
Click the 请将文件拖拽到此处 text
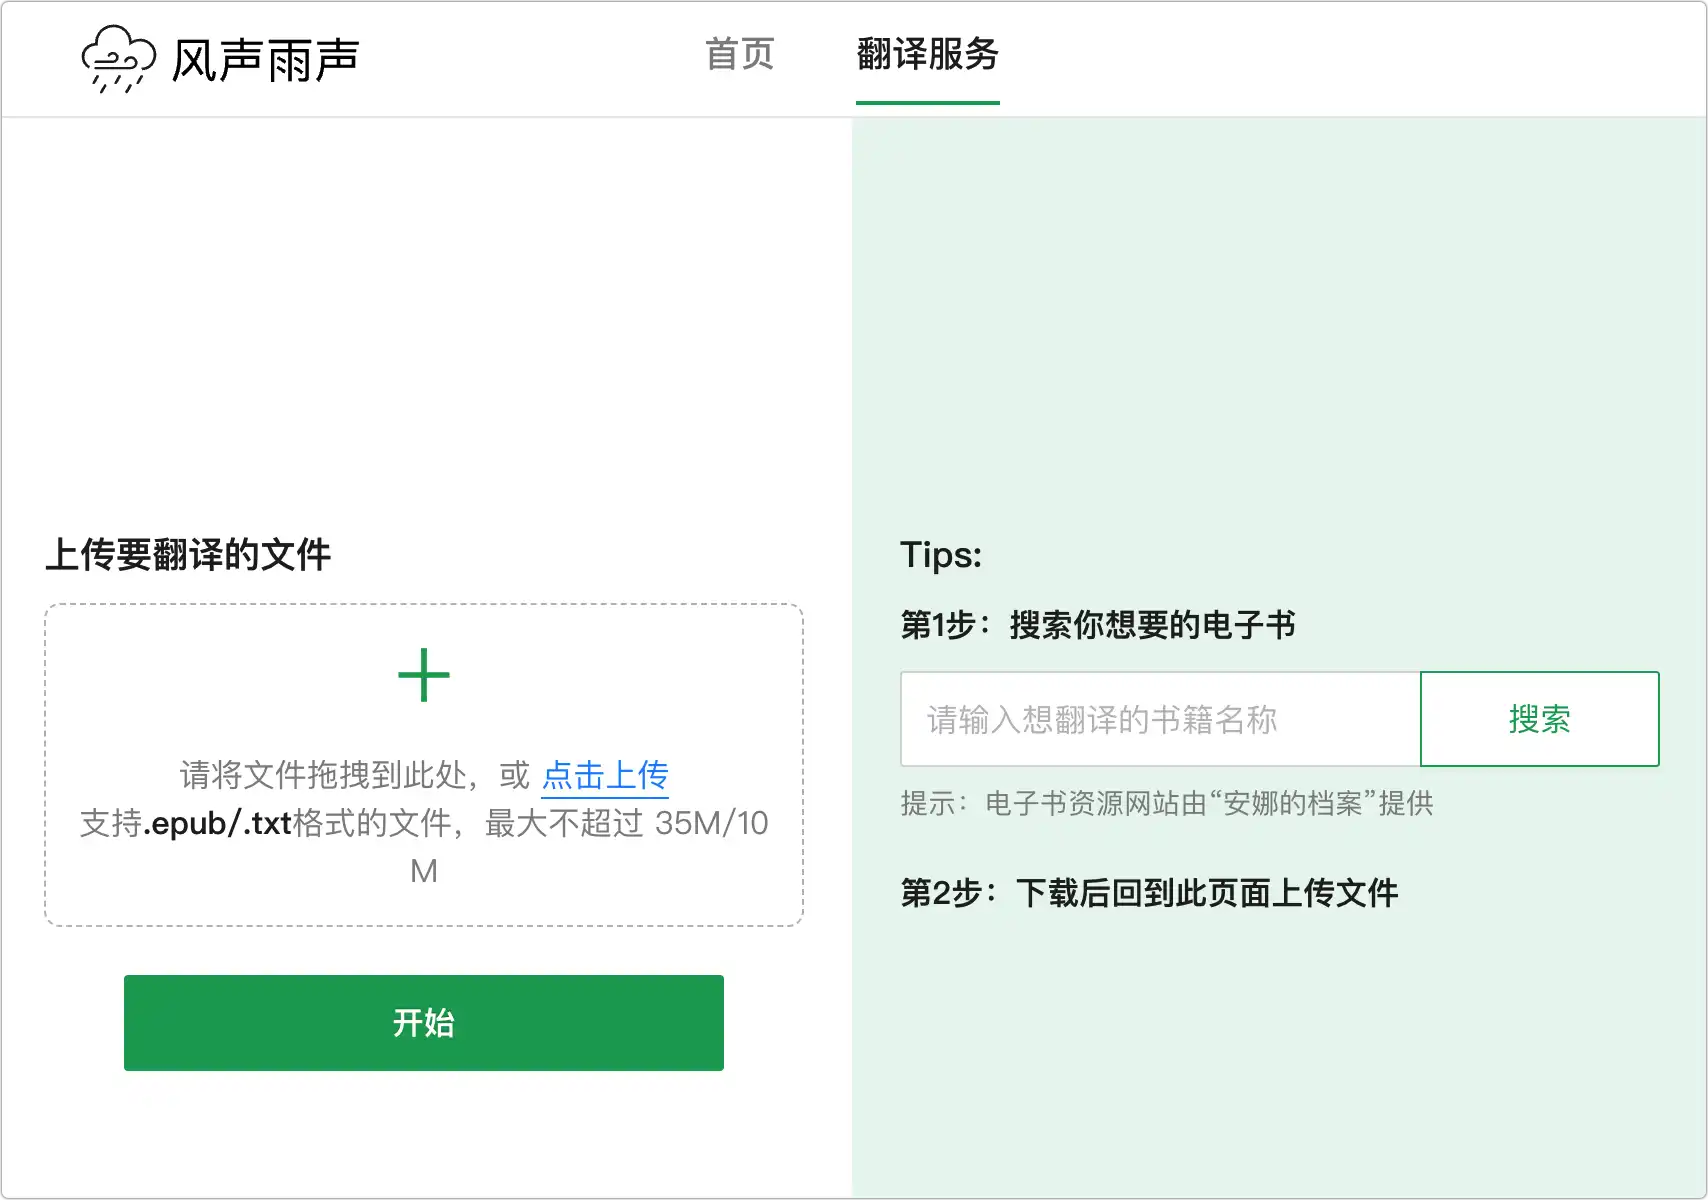[x=323, y=775]
